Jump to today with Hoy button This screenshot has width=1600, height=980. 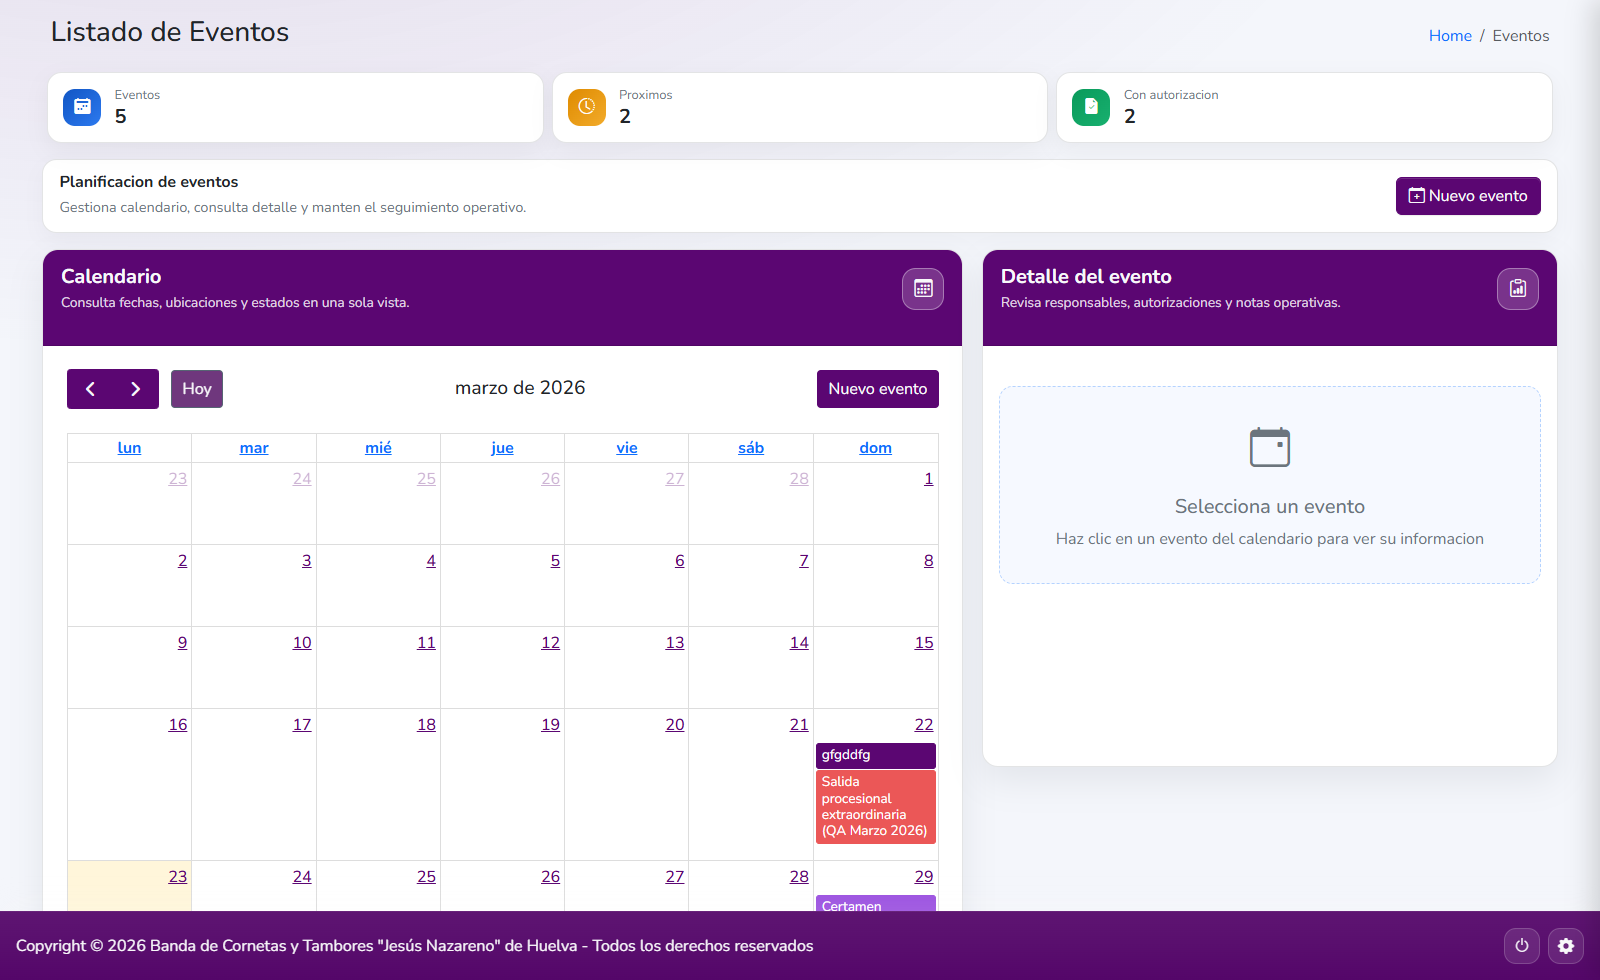(x=197, y=389)
